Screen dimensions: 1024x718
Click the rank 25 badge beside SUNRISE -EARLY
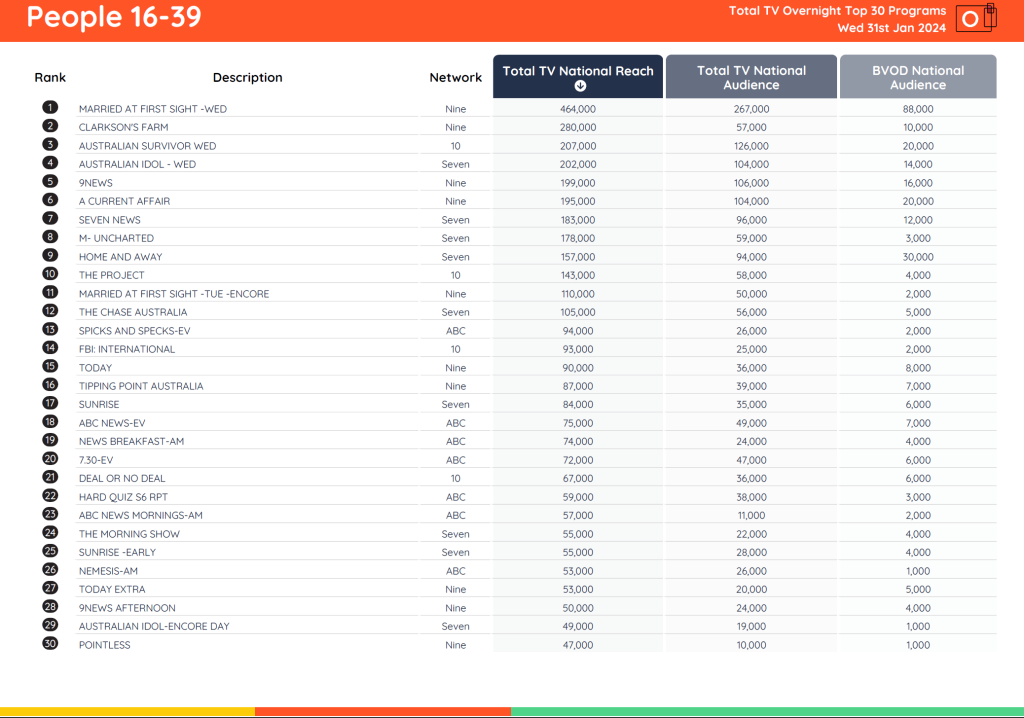[x=50, y=552]
